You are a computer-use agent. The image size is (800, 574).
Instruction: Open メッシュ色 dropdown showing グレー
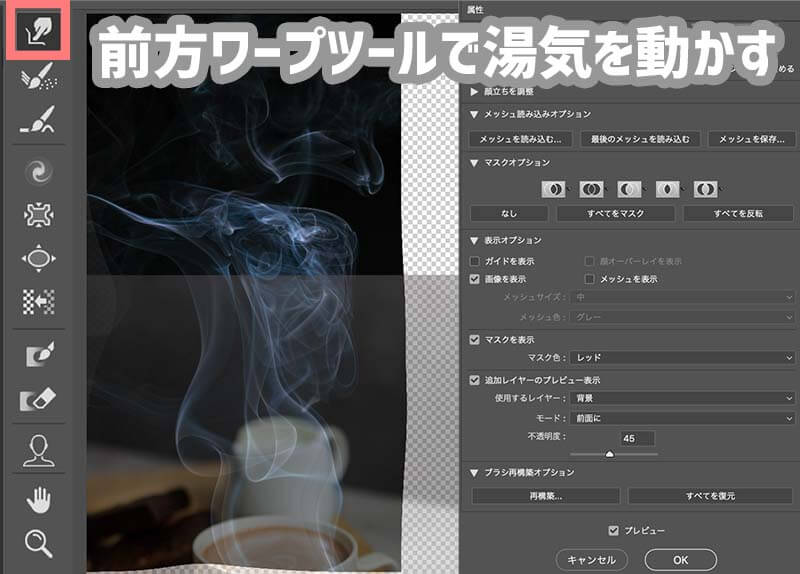tap(683, 317)
